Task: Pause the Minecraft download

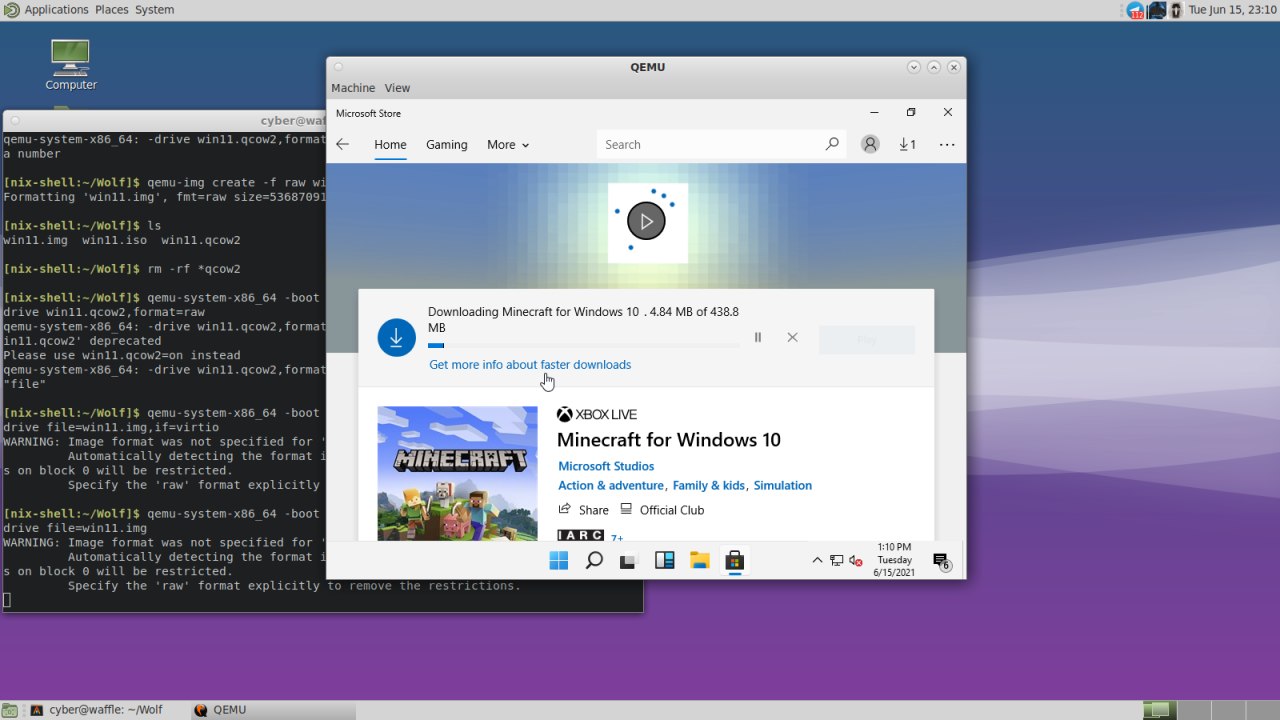Action: point(757,337)
